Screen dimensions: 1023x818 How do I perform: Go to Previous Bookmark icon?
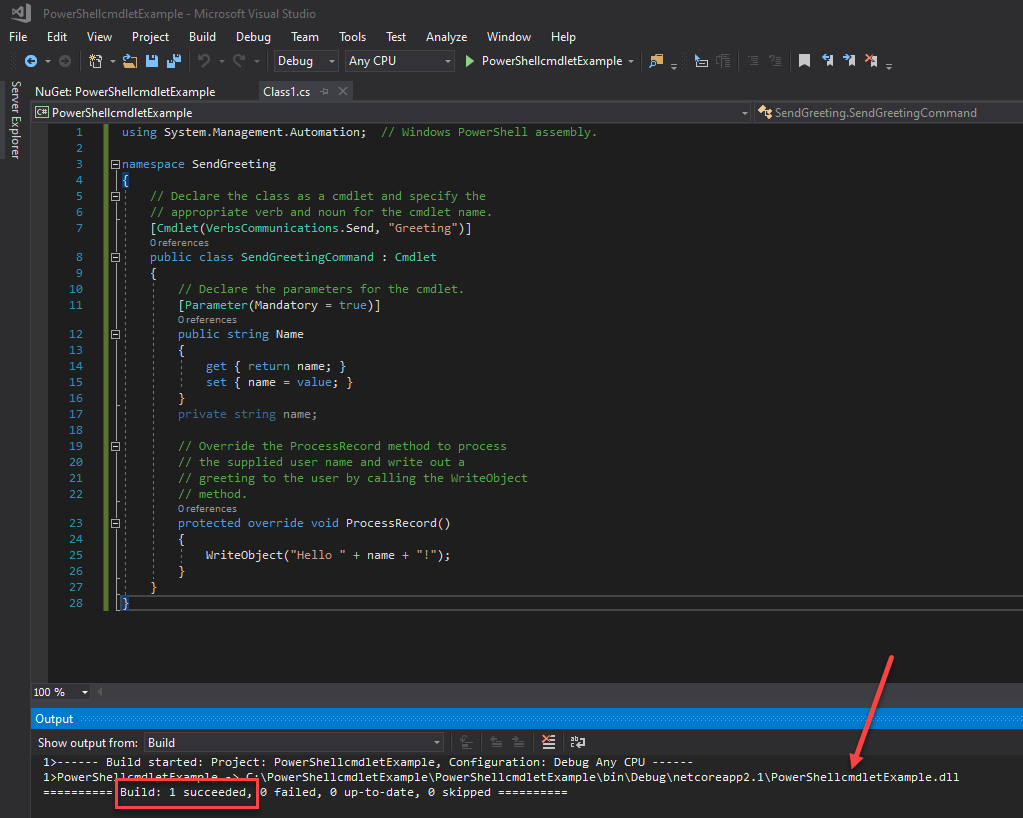827,61
